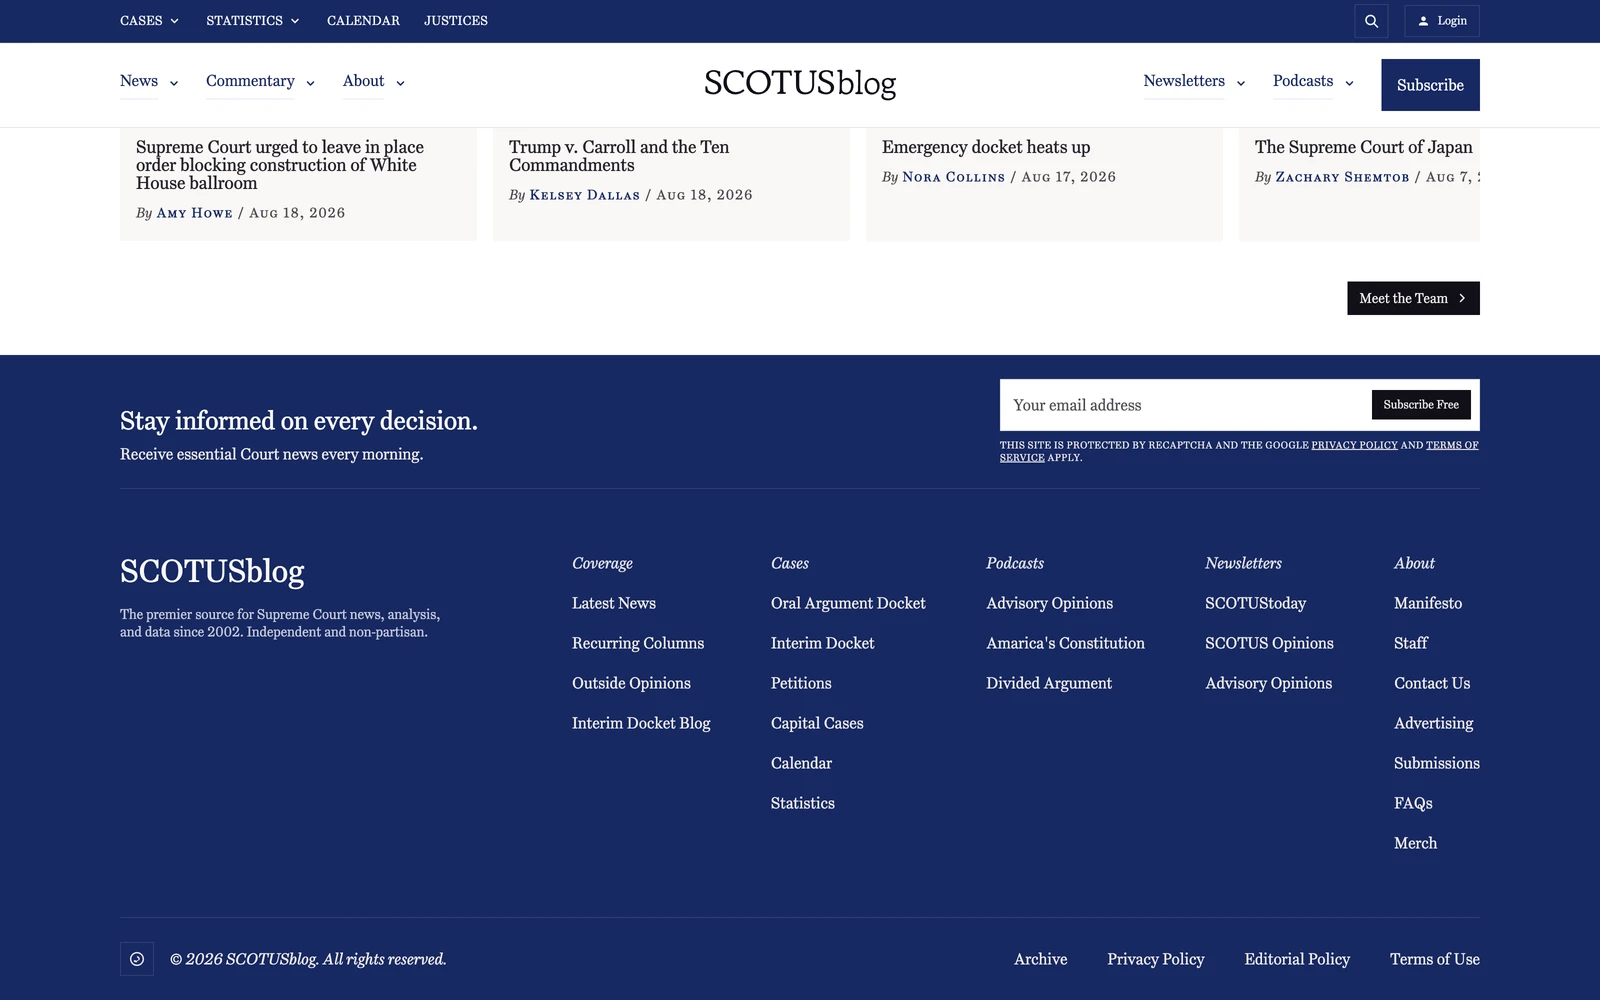Image resolution: width=1600 pixels, height=1000 pixels.
Task: Open FAQs footer link
Action: tap(1413, 803)
